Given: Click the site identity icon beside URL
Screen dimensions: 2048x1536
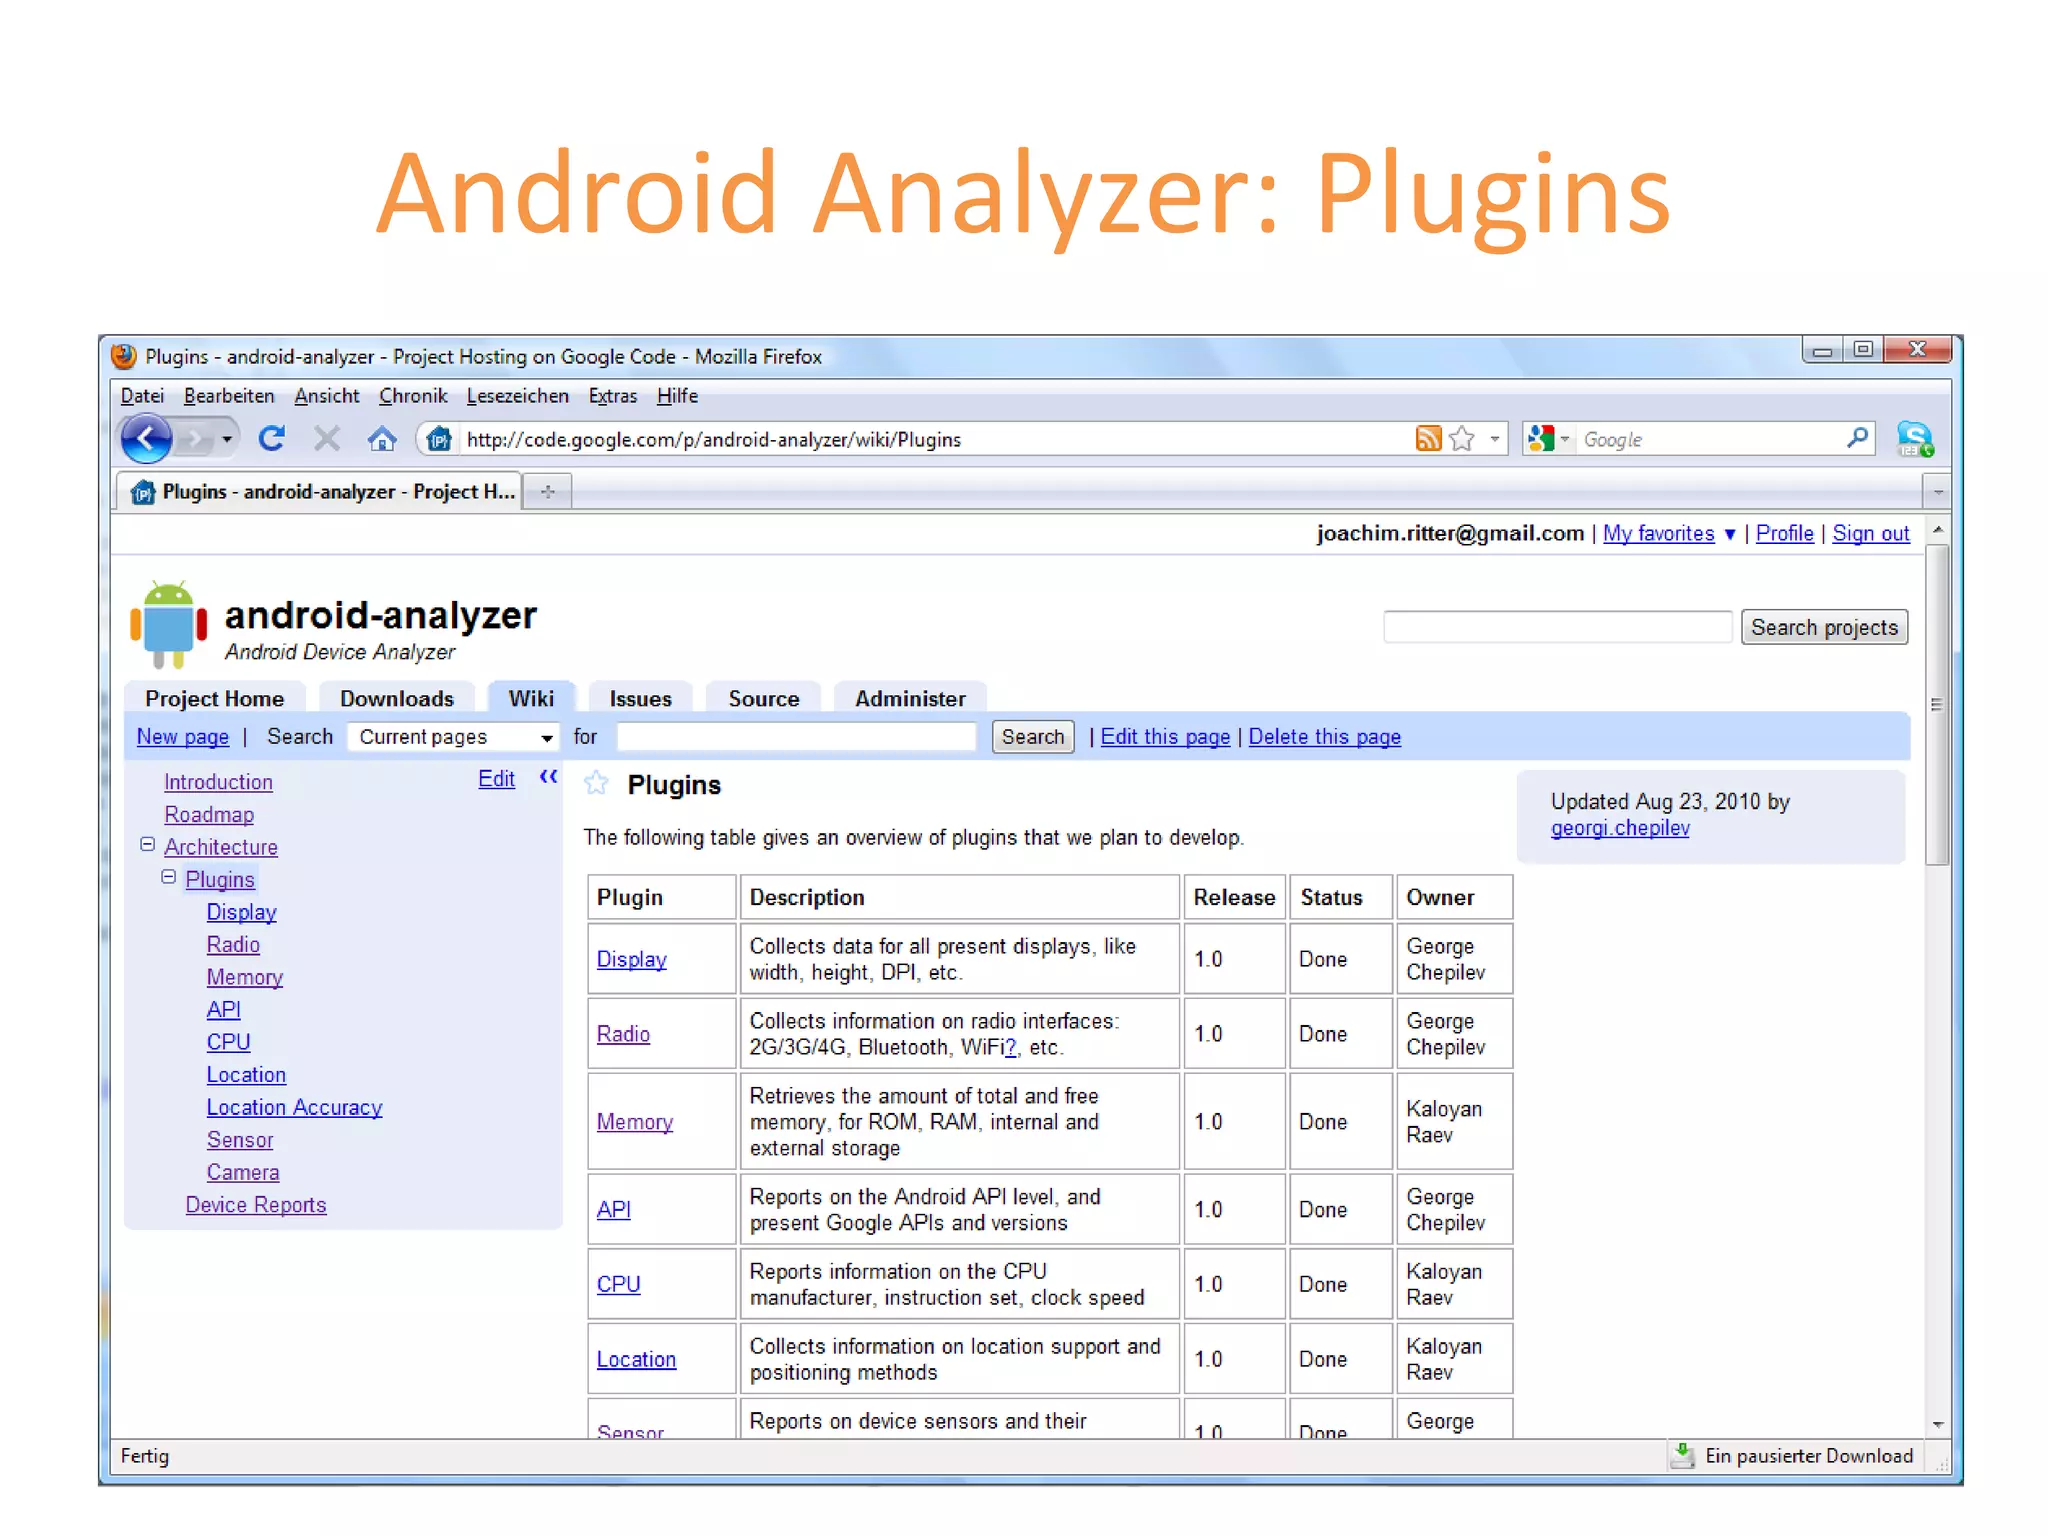Looking at the screenshot, I should click(439, 439).
